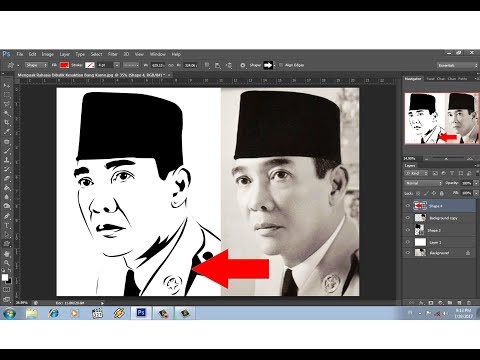Image resolution: width=480 pixels, height=360 pixels.
Task: Create a new group folder icon
Action: click(x=450, y=303)
